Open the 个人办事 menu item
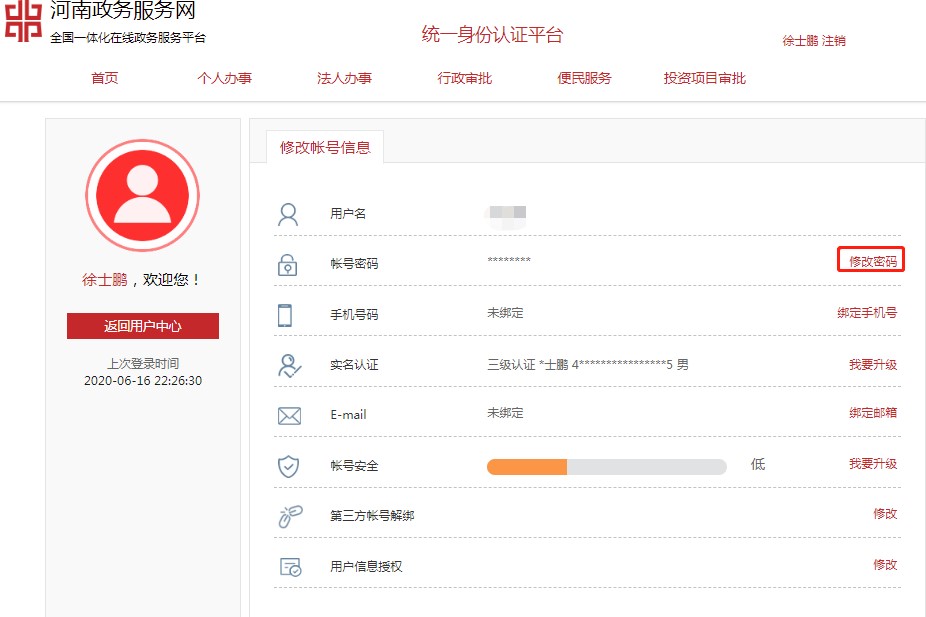The image size is (926, 617). [225, 78]
